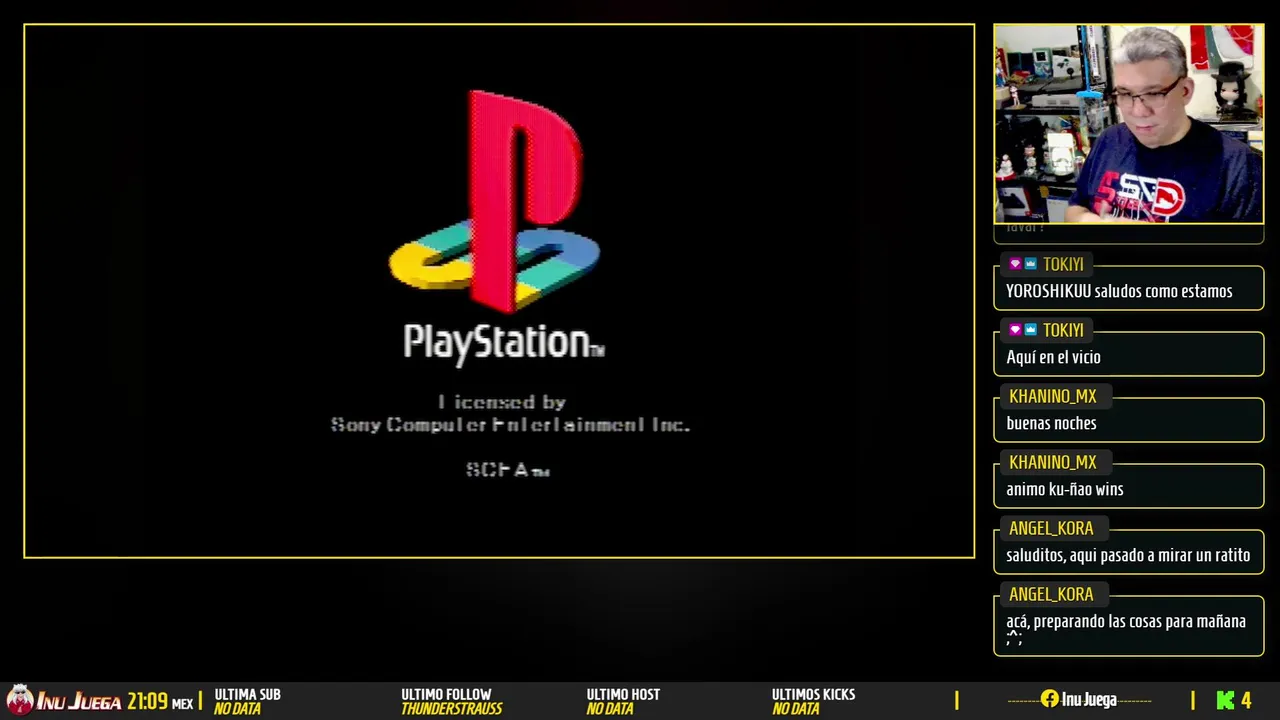
Task: Click blue crown badge on TOKIYI's YOROSHIKUU message
Action: click(x=1030, y=264)
